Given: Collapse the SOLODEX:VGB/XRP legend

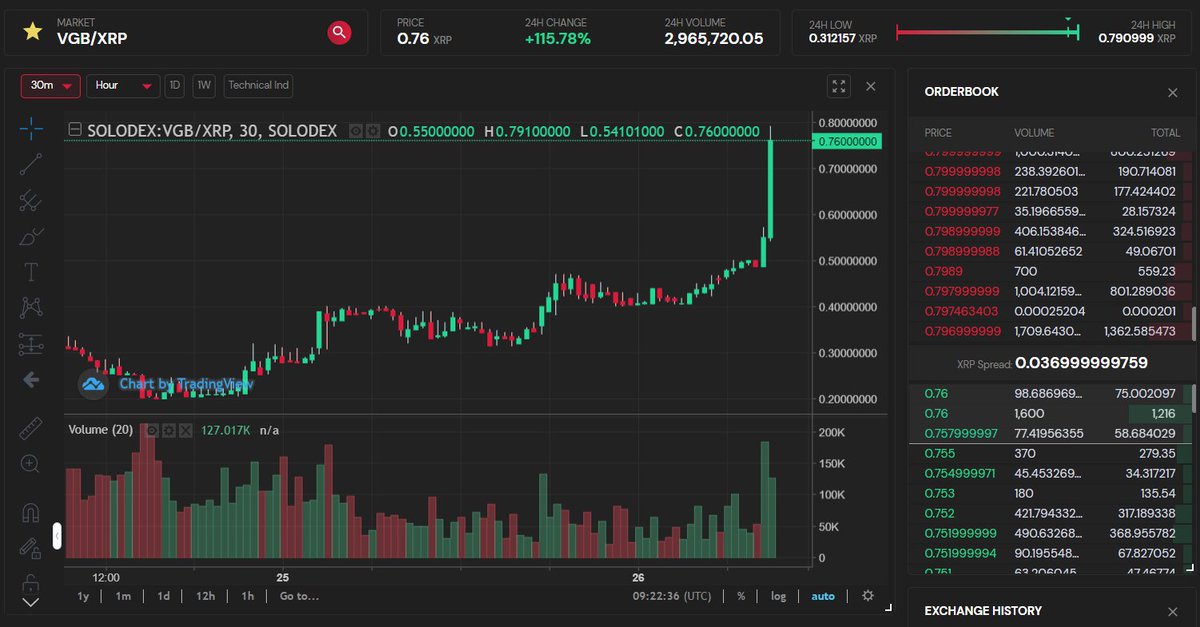Looking at the screenshot, I should pos(75,130).
